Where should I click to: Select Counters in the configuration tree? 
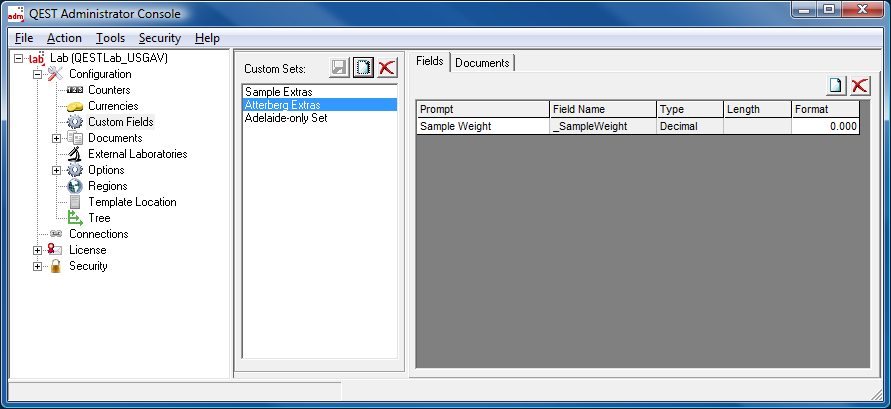[108, 90]
